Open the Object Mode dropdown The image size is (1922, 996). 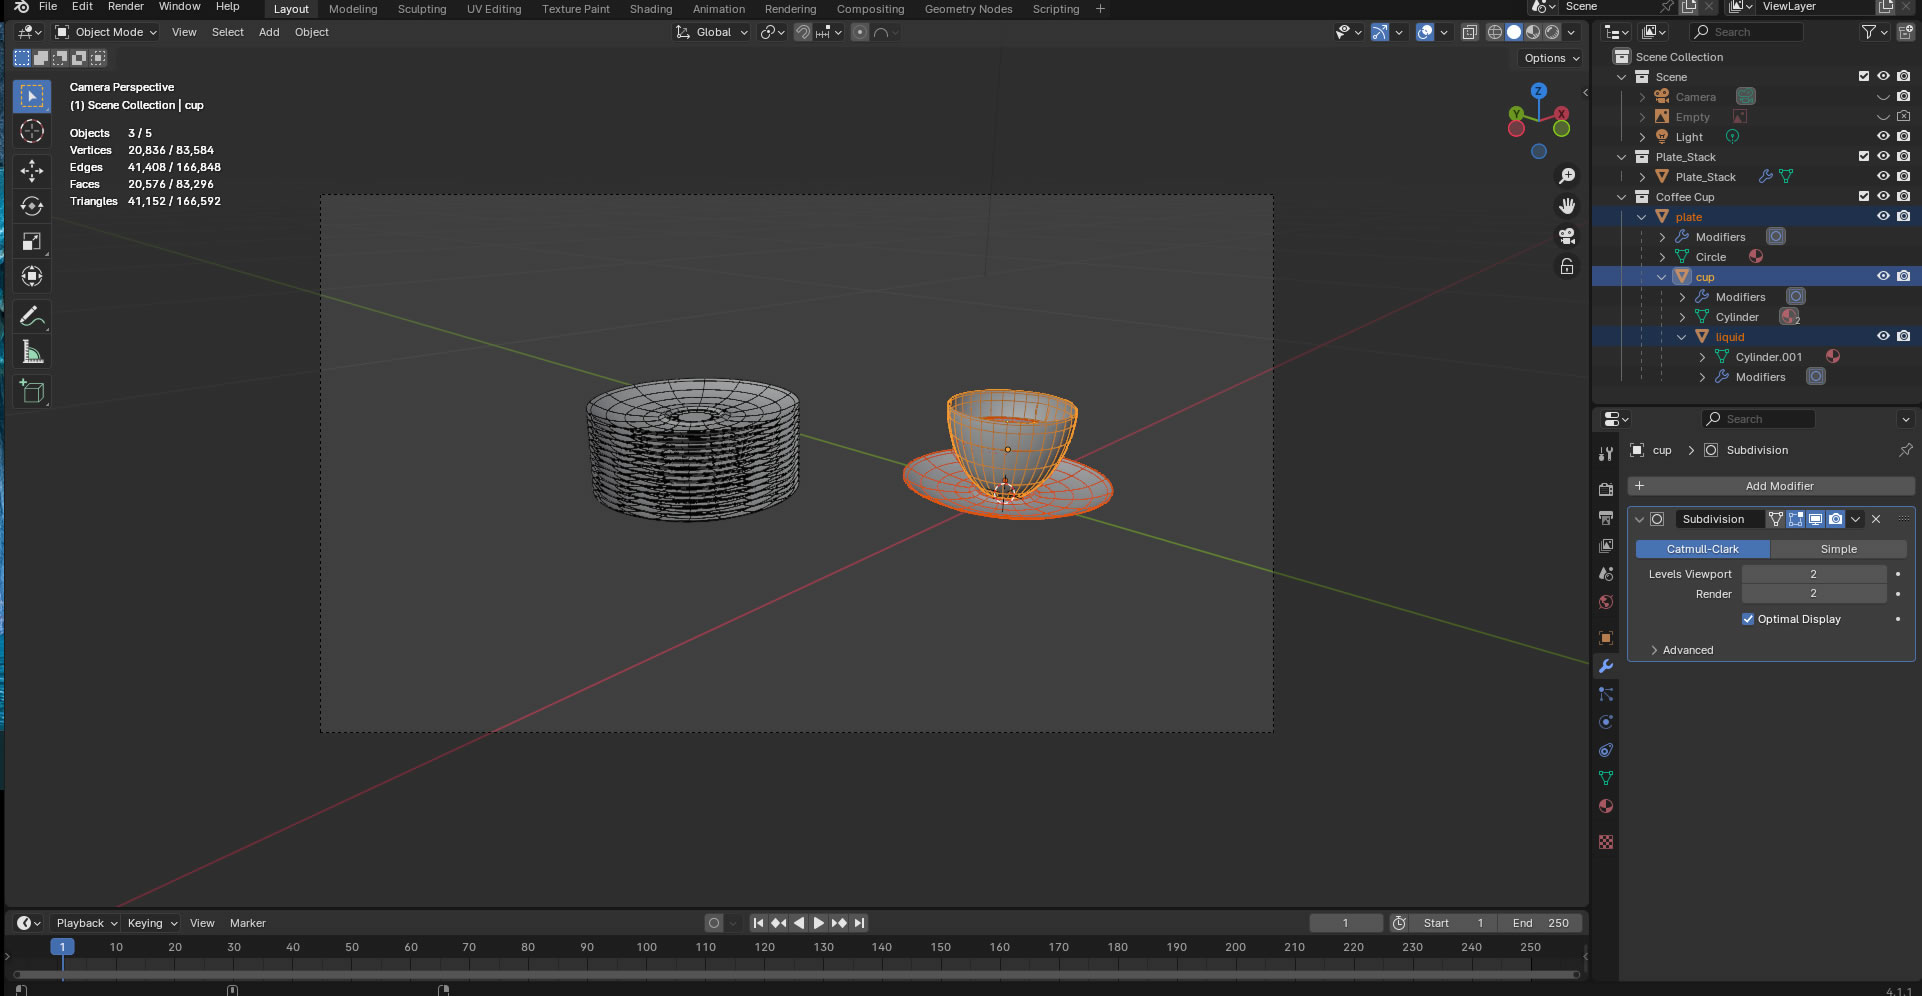tap(106, 32)
